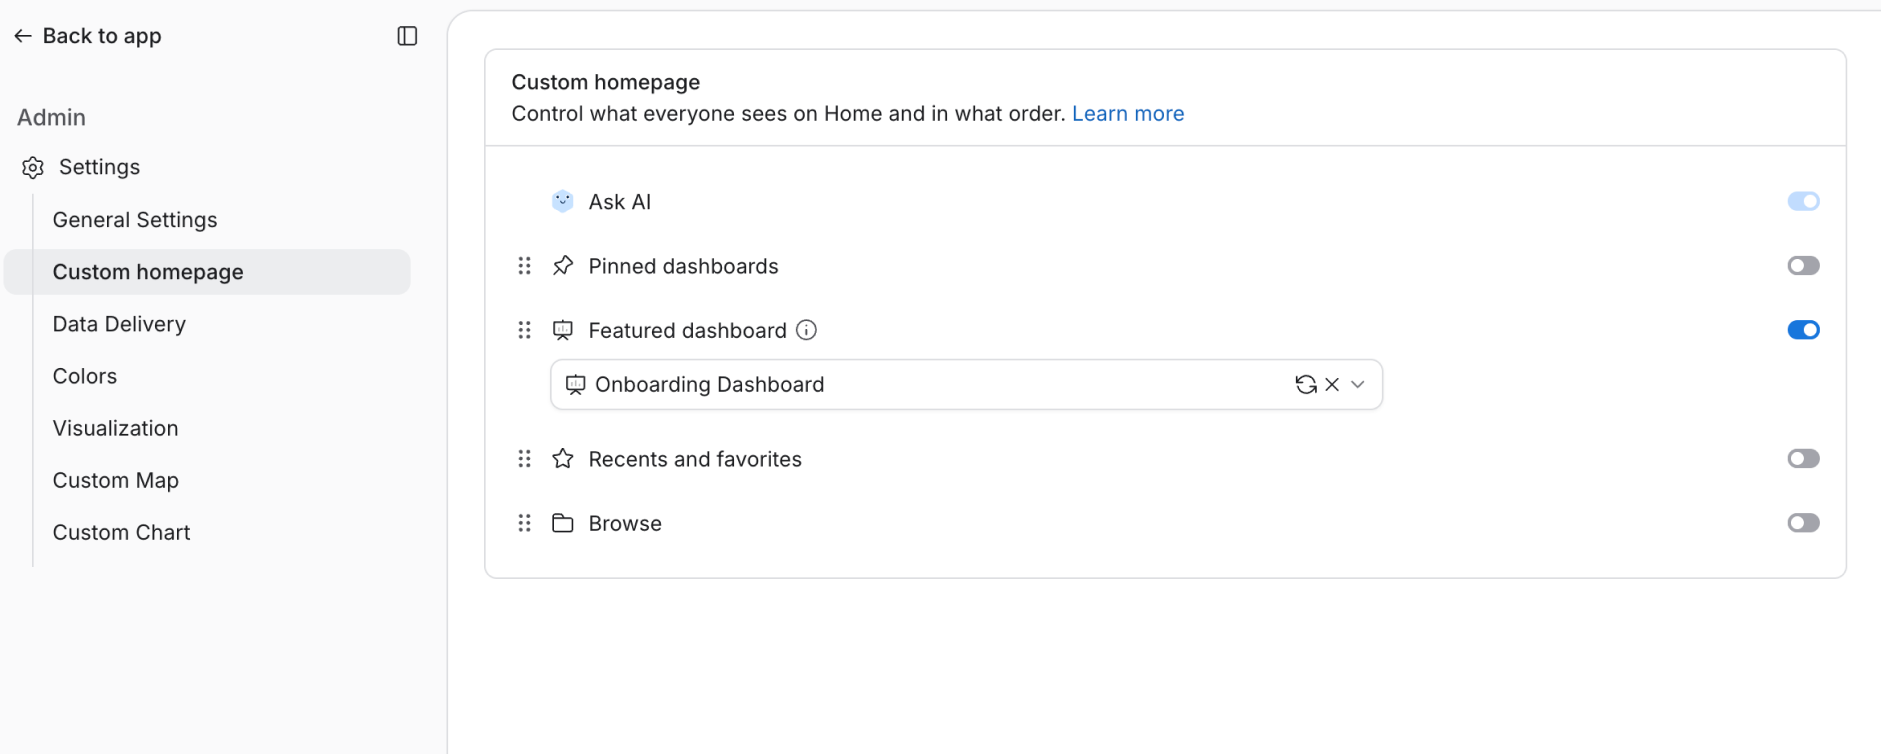Grab the drag handle for Pinned dashboards

tap(524, 266)
